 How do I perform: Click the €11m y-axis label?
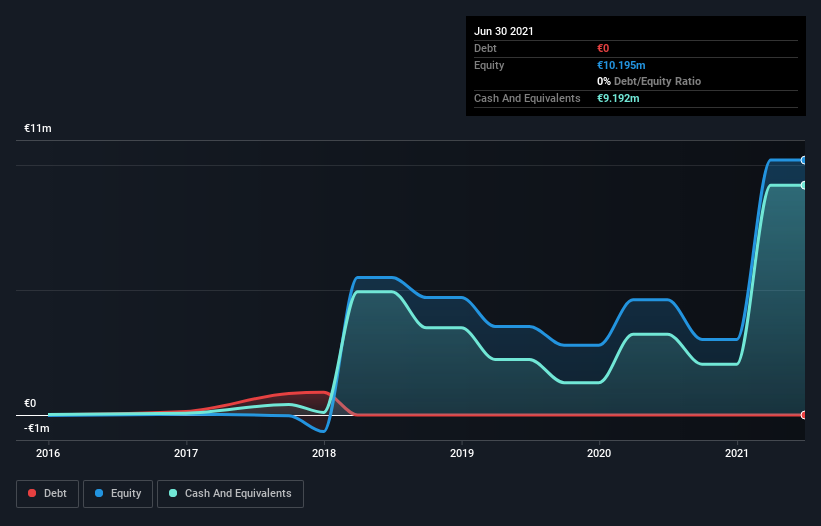38,128
